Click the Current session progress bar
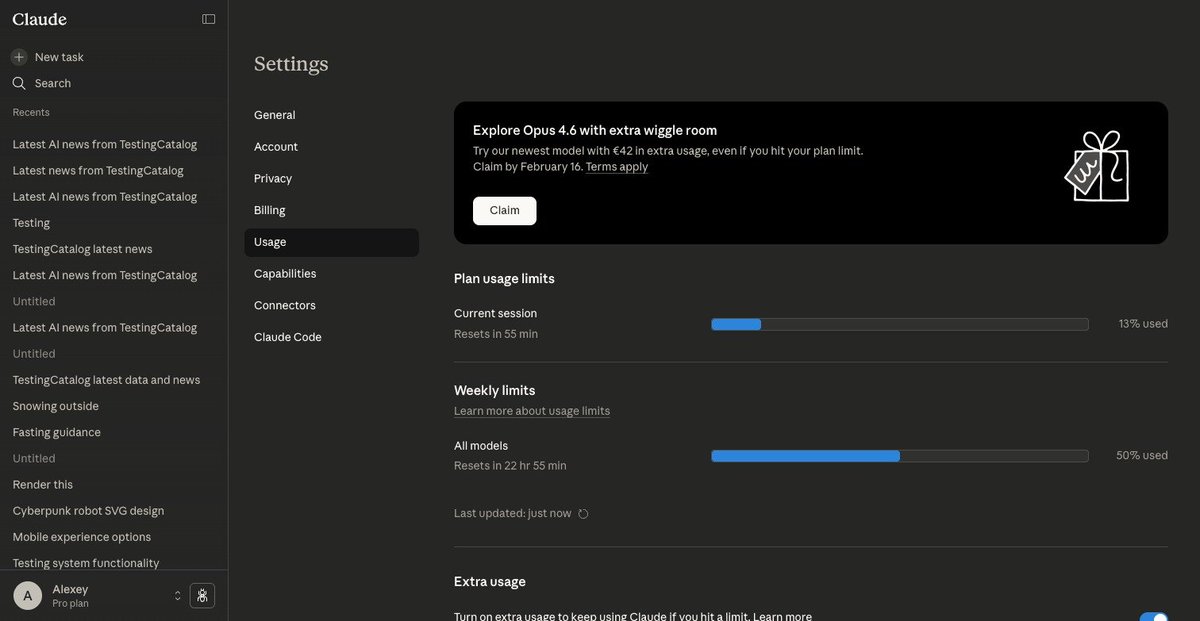Viewport: 1200px width, 621px height. [900, 324]
